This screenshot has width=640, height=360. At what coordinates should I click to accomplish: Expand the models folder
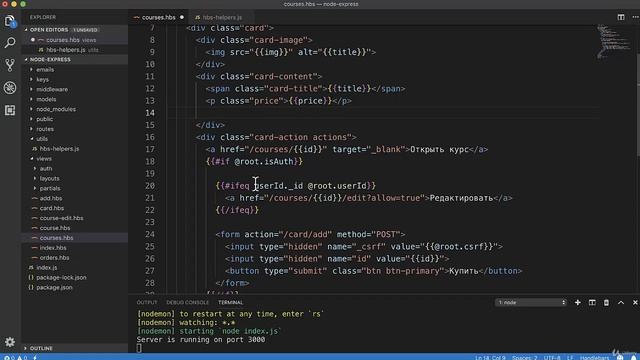point(46,99)
